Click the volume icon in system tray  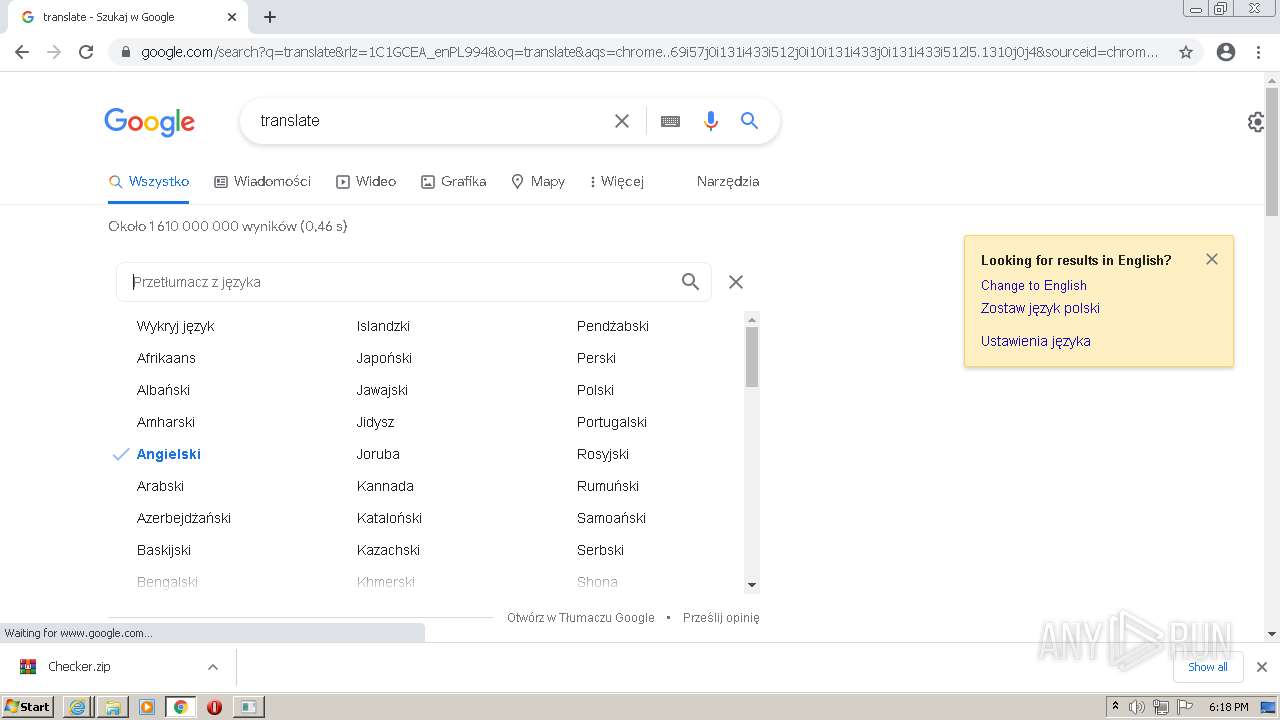click(x=1137, y=707)
